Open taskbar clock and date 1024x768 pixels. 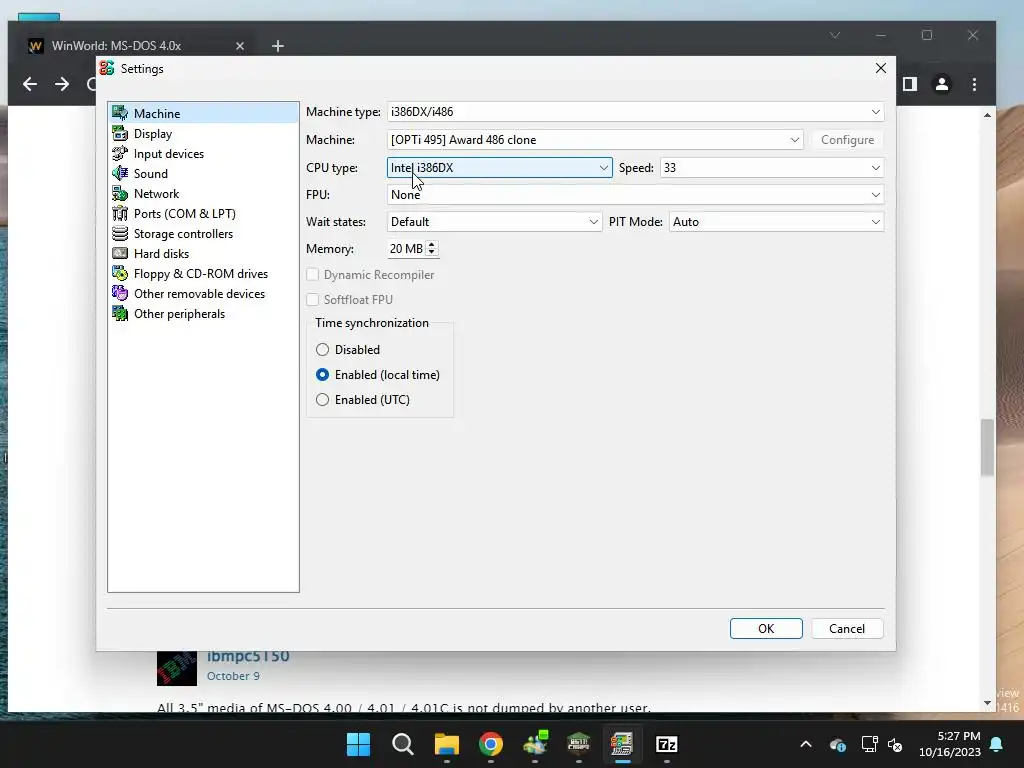click(950, 744)
